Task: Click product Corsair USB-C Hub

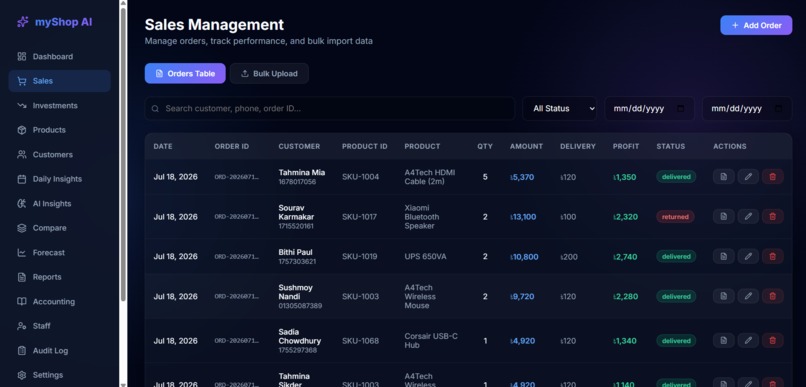Action: 431,341
